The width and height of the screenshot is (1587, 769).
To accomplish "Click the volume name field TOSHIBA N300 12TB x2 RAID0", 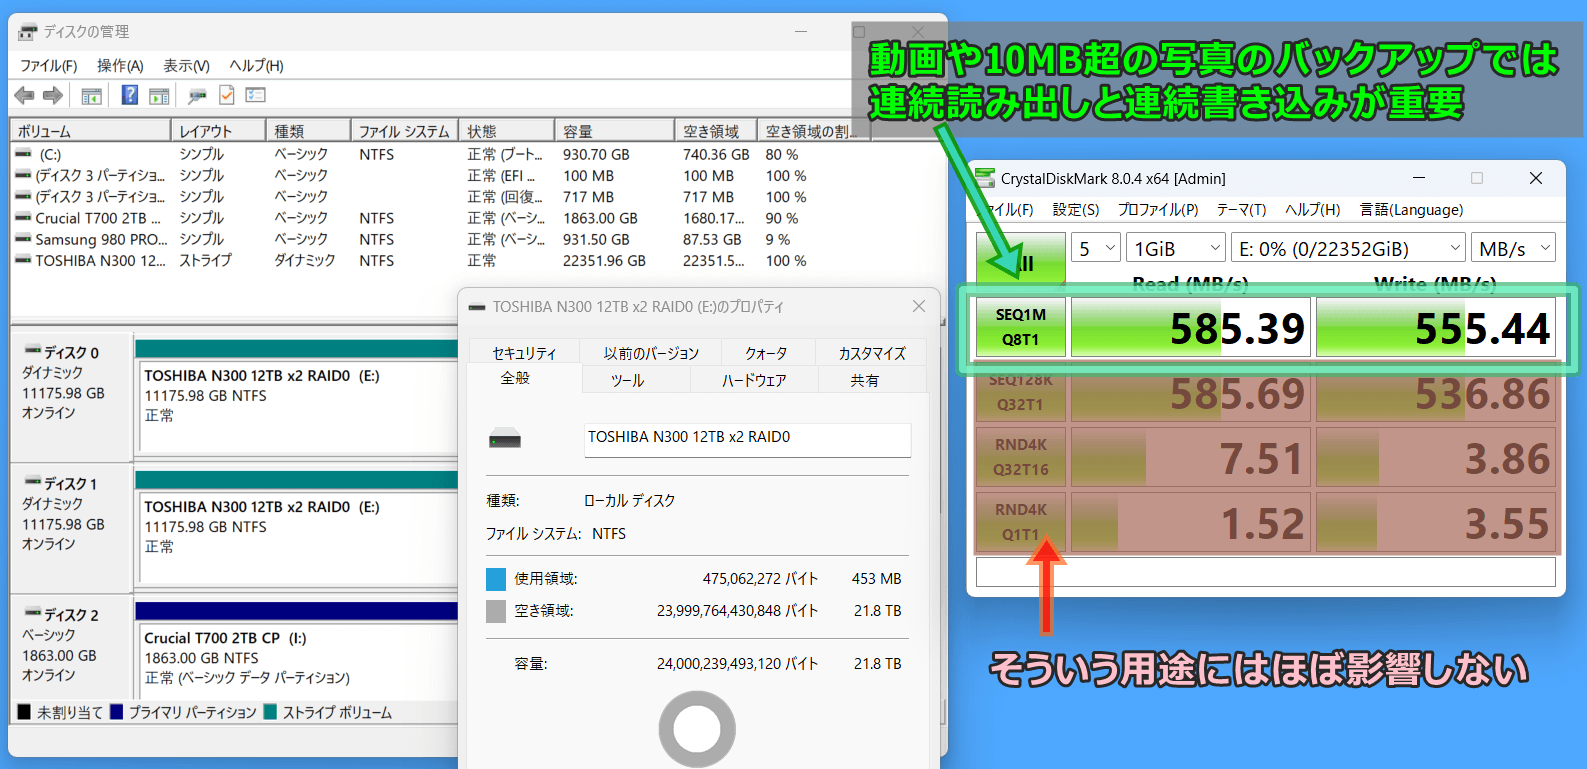I will [x=747, y=438].
